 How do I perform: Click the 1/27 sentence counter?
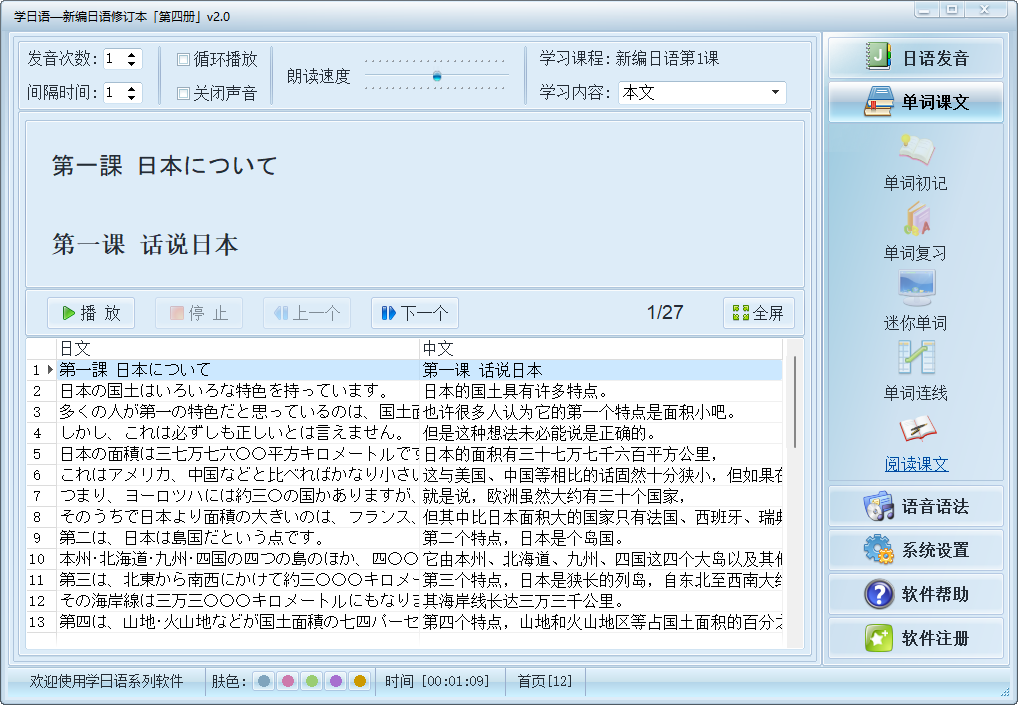click(665, 313)
